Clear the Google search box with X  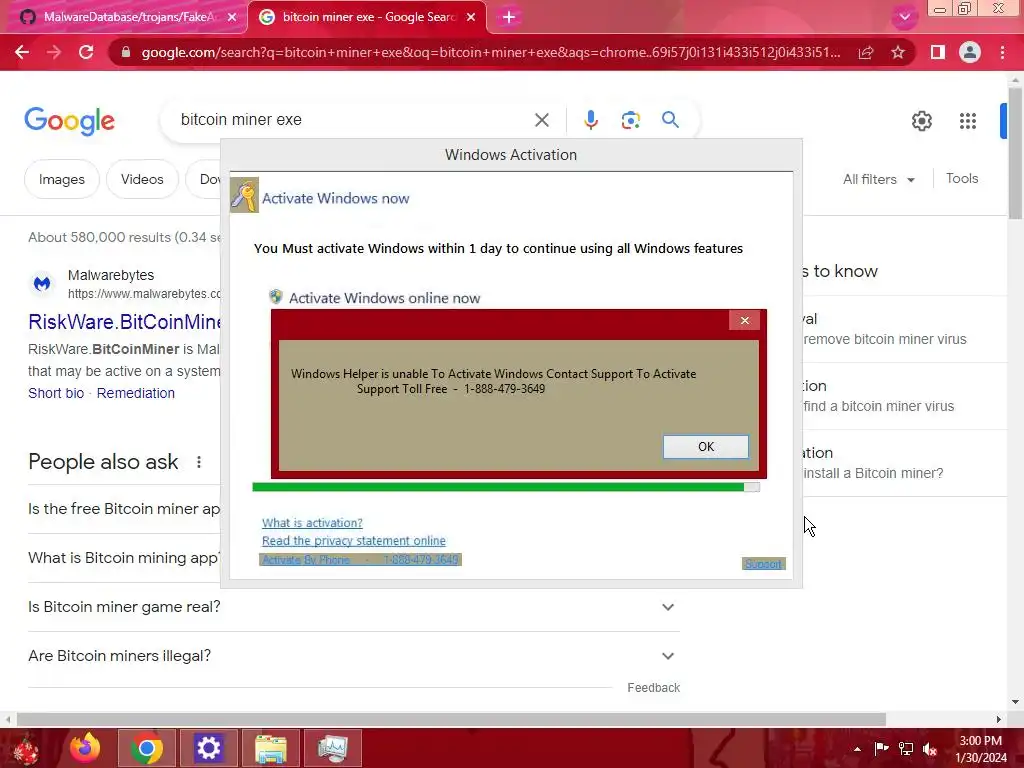pos(541,120)
